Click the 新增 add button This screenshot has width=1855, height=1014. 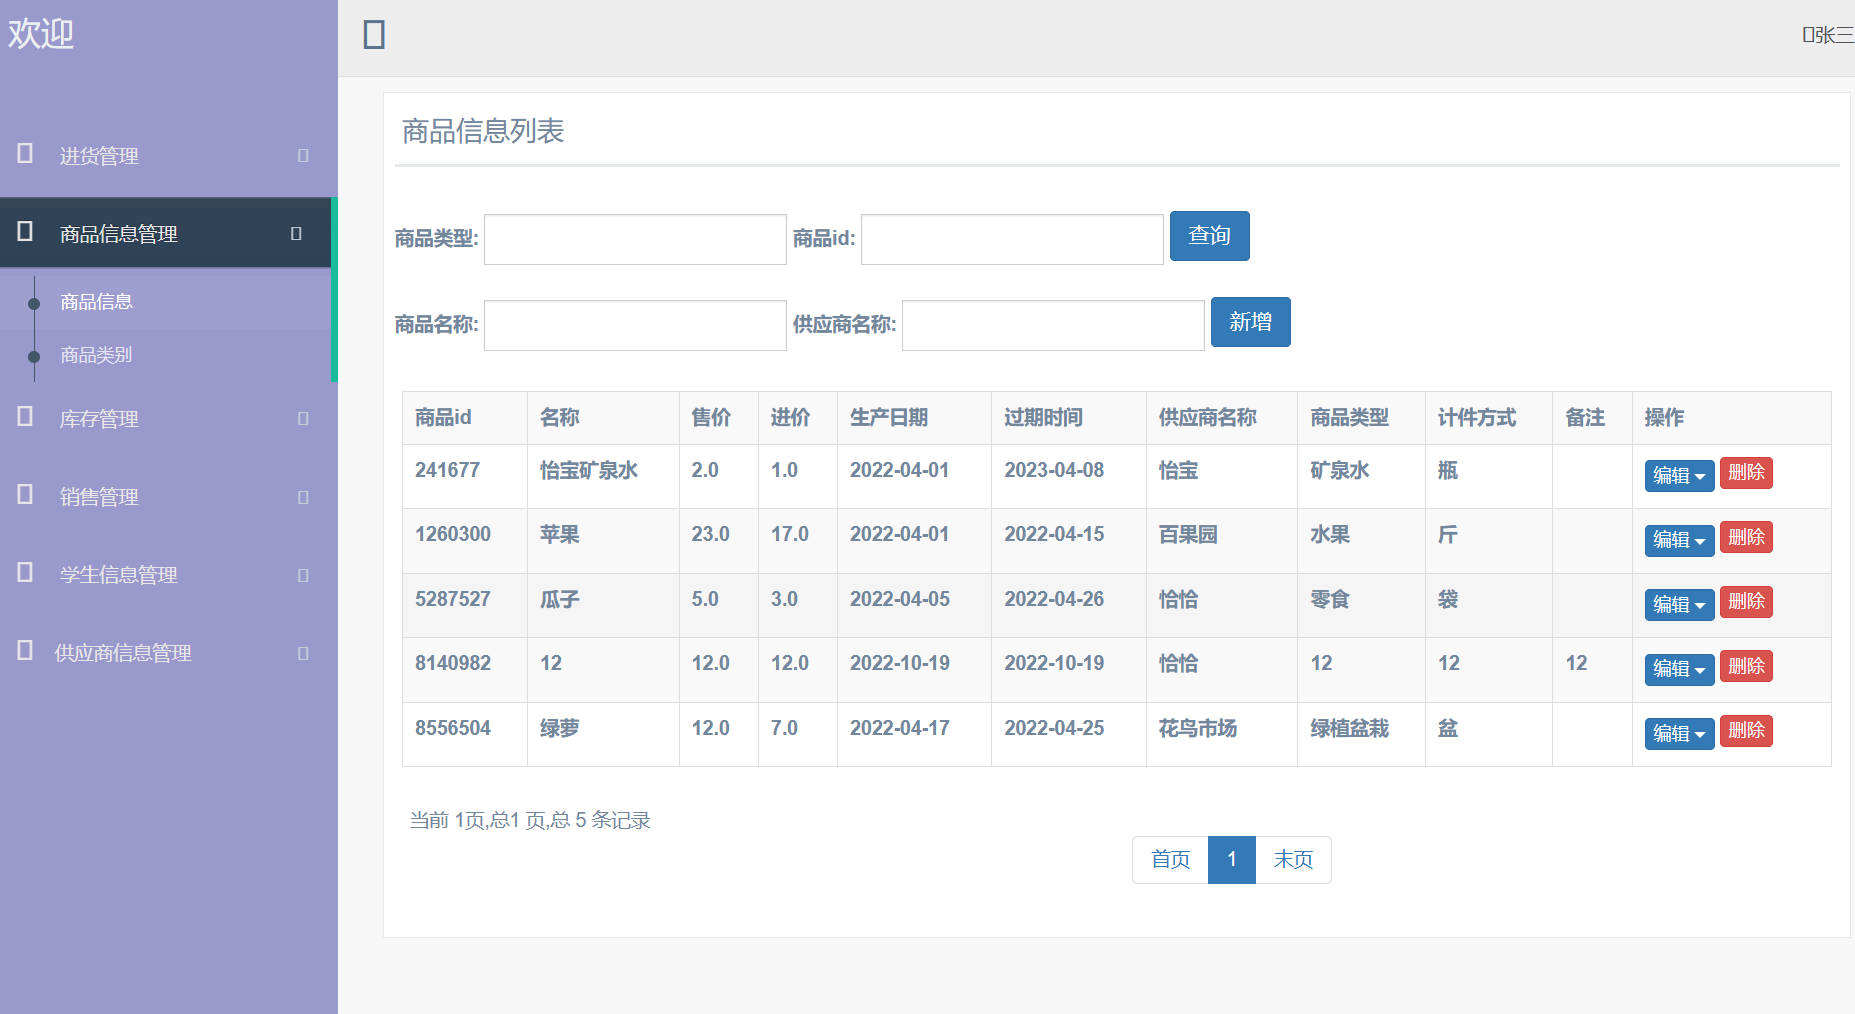point(1250,322)
